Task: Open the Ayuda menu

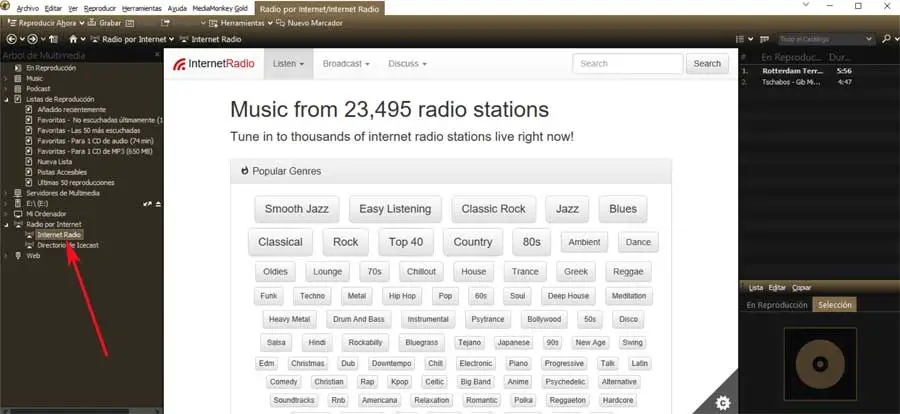Action: pos(177,9)
